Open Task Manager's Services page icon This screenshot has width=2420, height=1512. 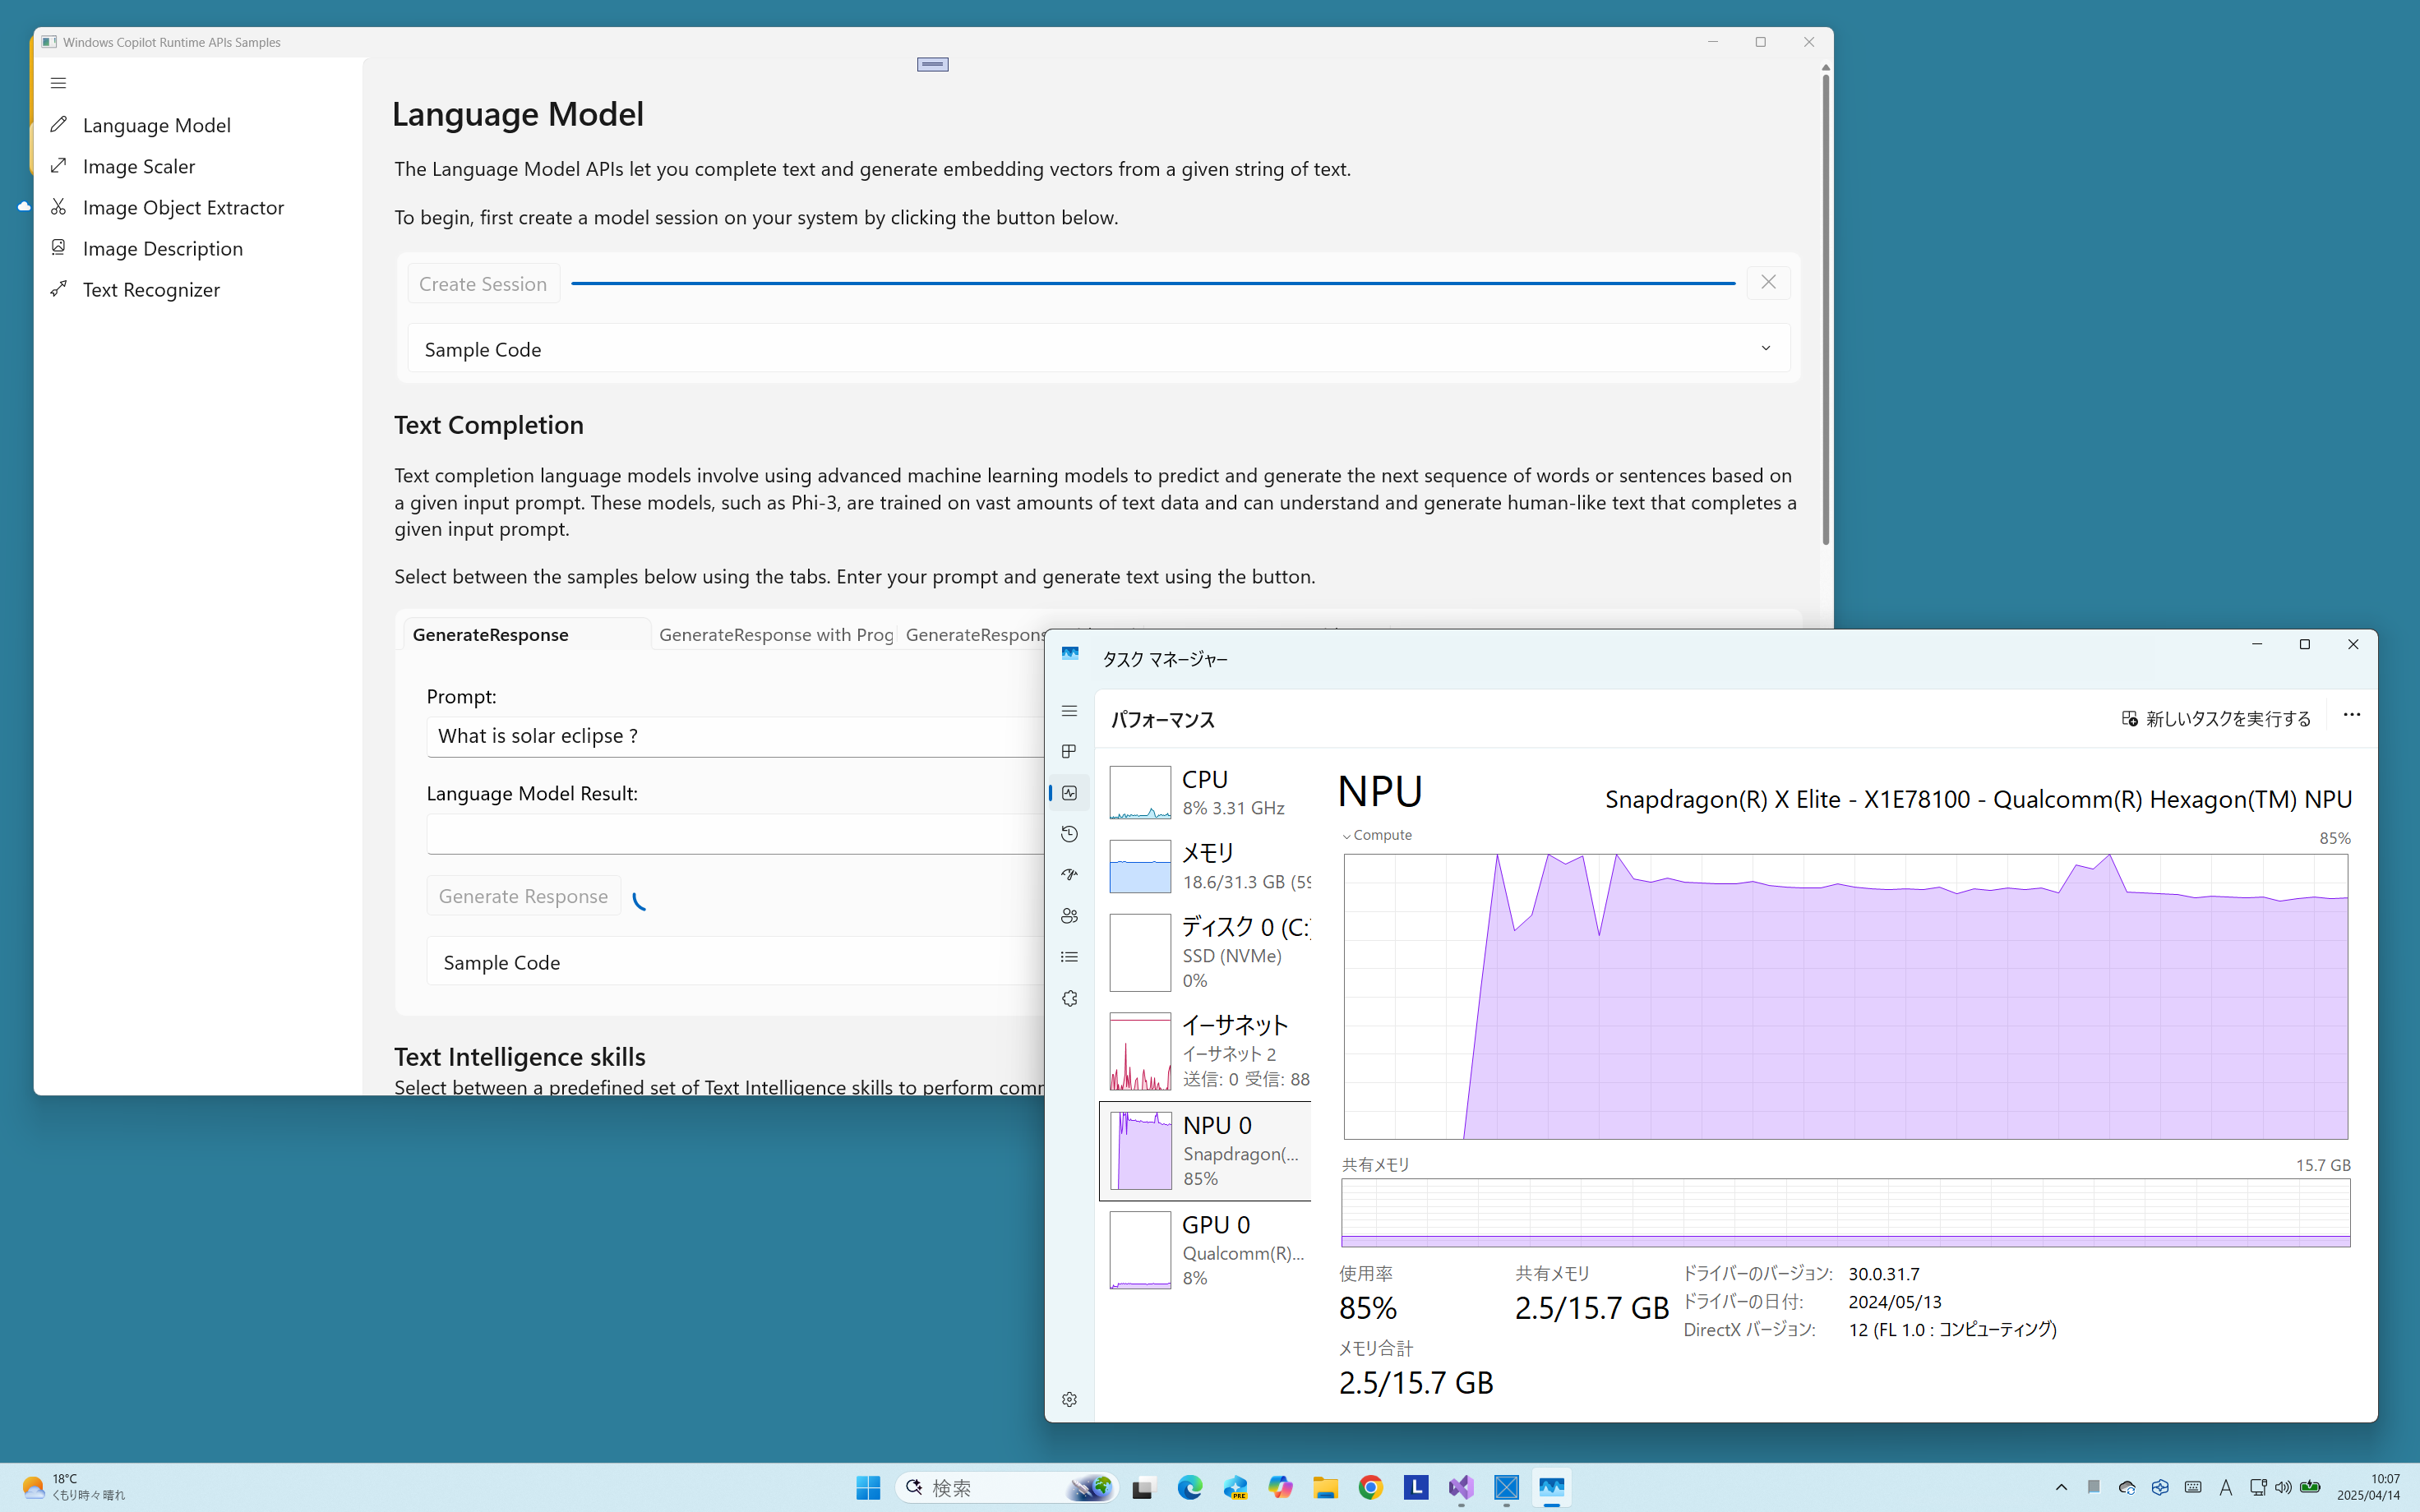point(1069,998)
